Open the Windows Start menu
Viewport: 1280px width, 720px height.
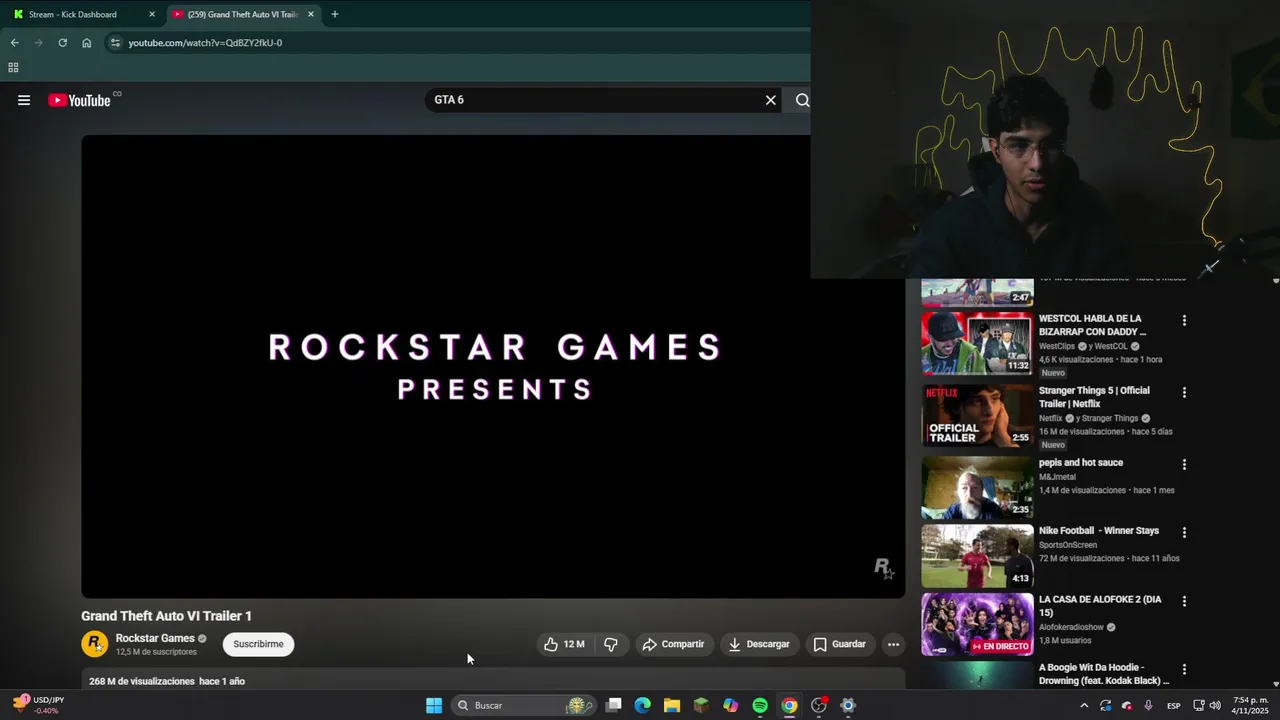coord(434,706)
